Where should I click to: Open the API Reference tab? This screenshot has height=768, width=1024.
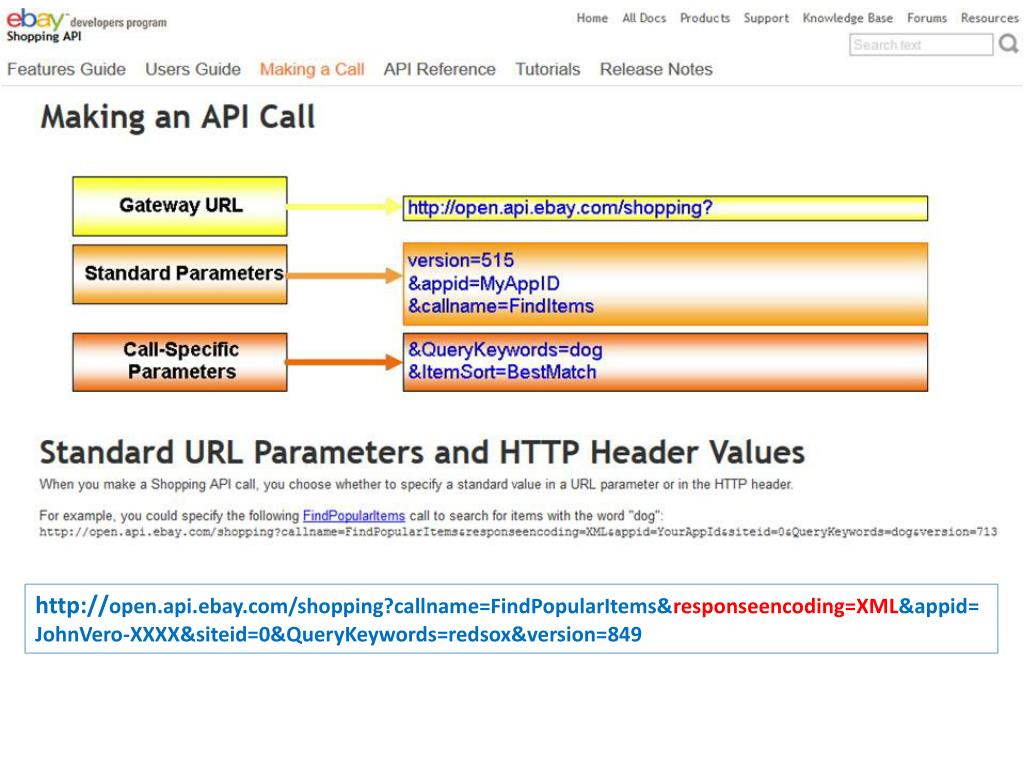440,69
